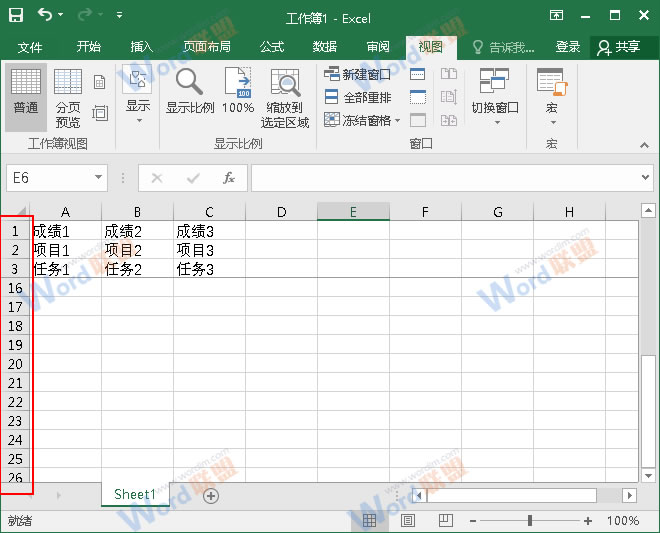Switch to the 插入 tab
660x533 pixels.
coord(141,47)
